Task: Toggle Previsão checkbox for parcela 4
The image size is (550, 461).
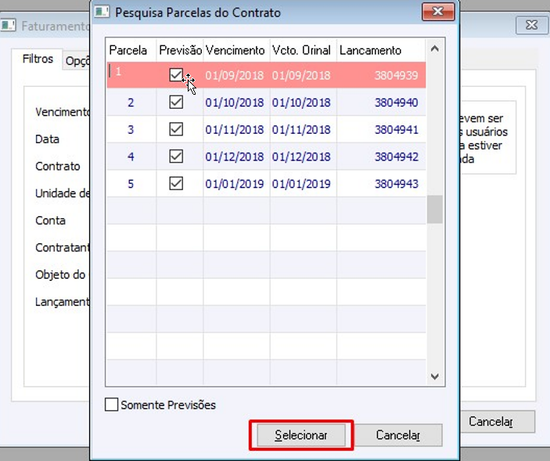Action: click(176, 156)
